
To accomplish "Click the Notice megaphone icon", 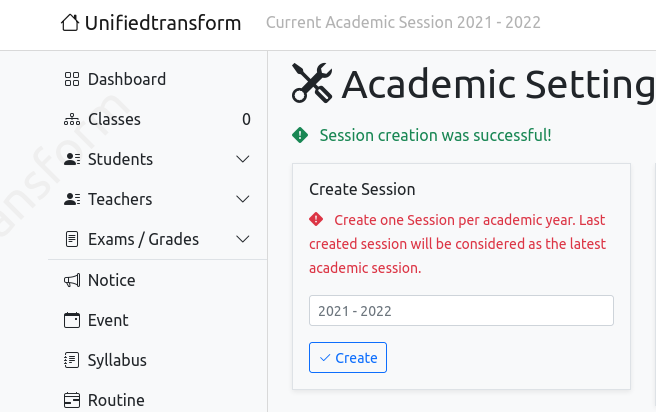I will (71, 281).
